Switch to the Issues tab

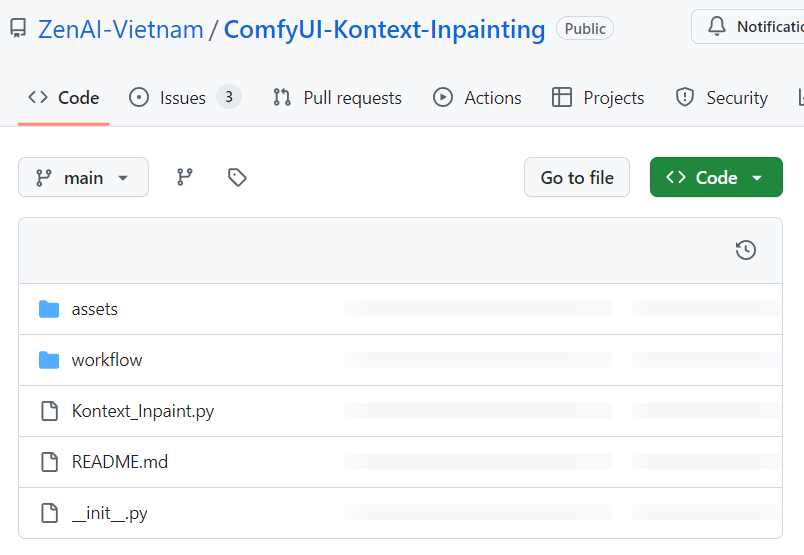[x=184, y=97]
